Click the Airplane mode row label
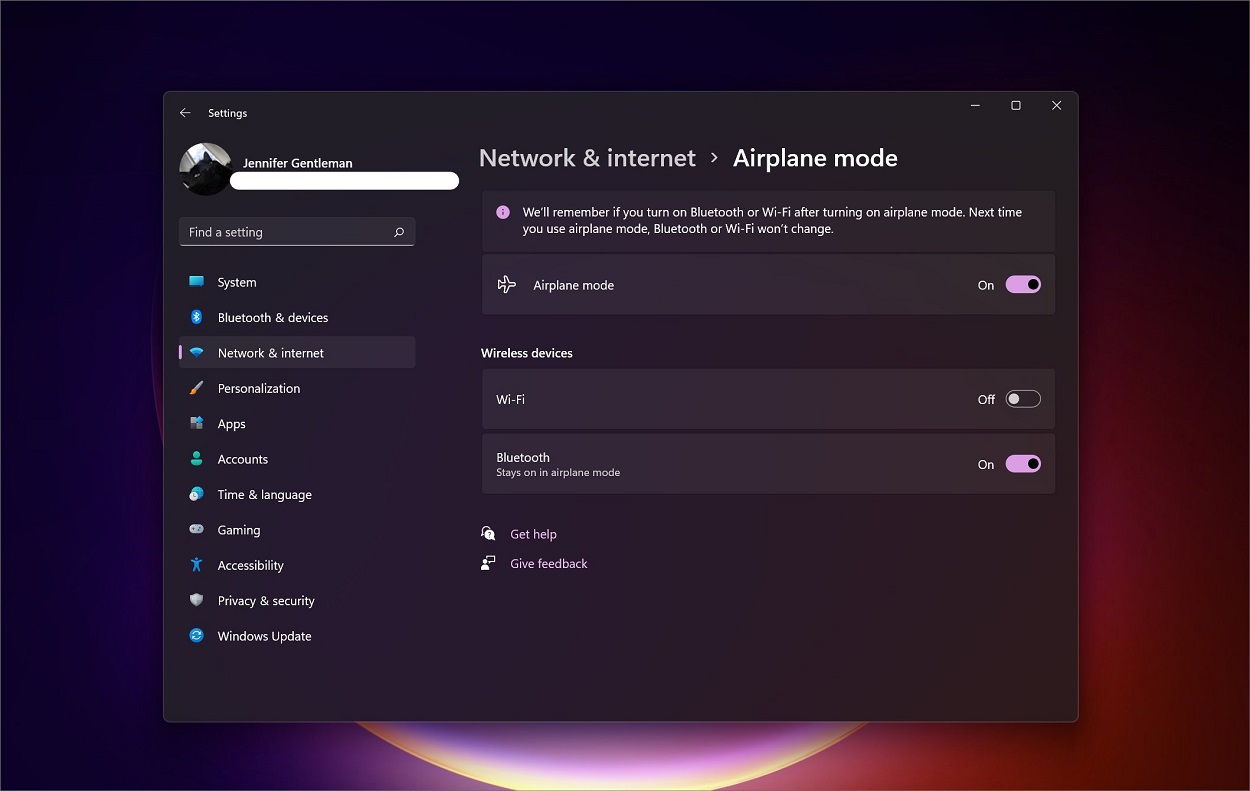1250x791 pixels. 573,285
